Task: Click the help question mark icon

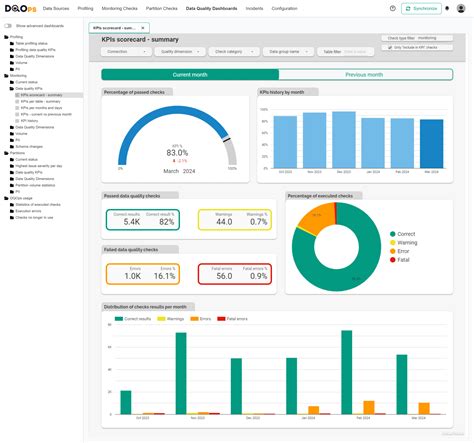Action: pyautogui.click(x=393, y=8)
